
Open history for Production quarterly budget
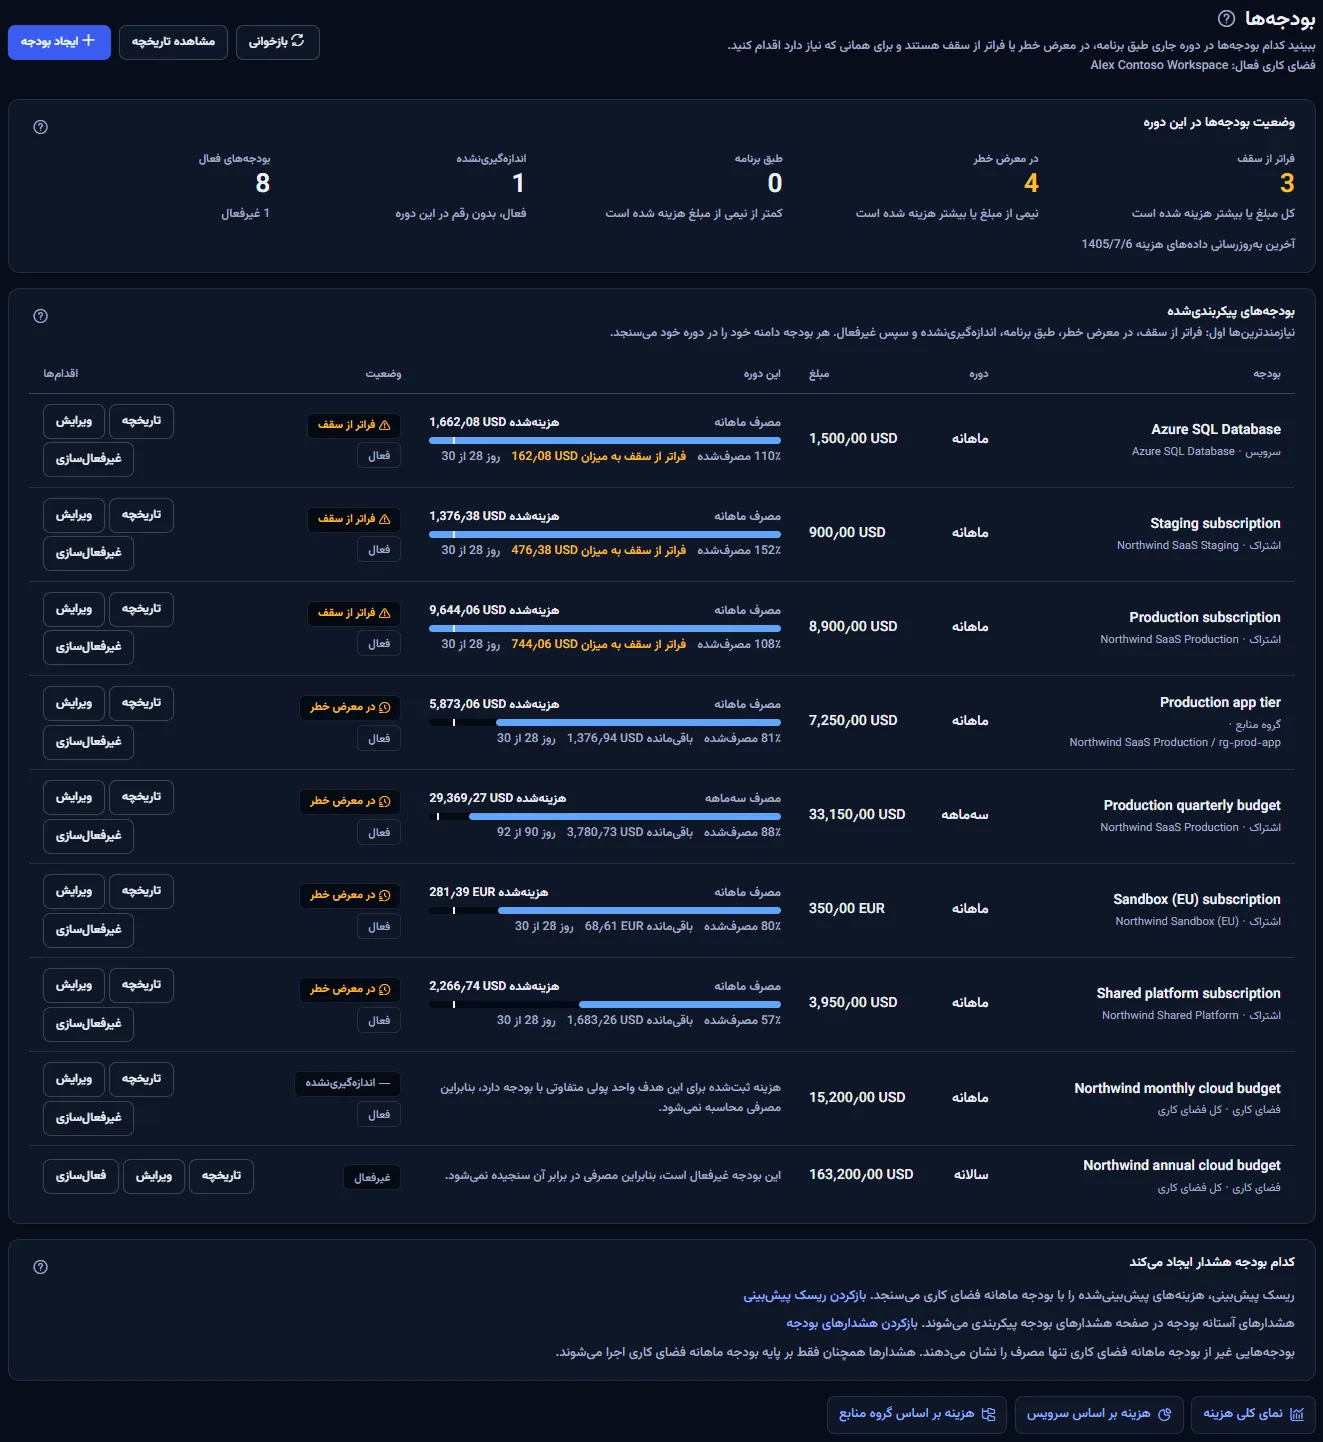141,797
